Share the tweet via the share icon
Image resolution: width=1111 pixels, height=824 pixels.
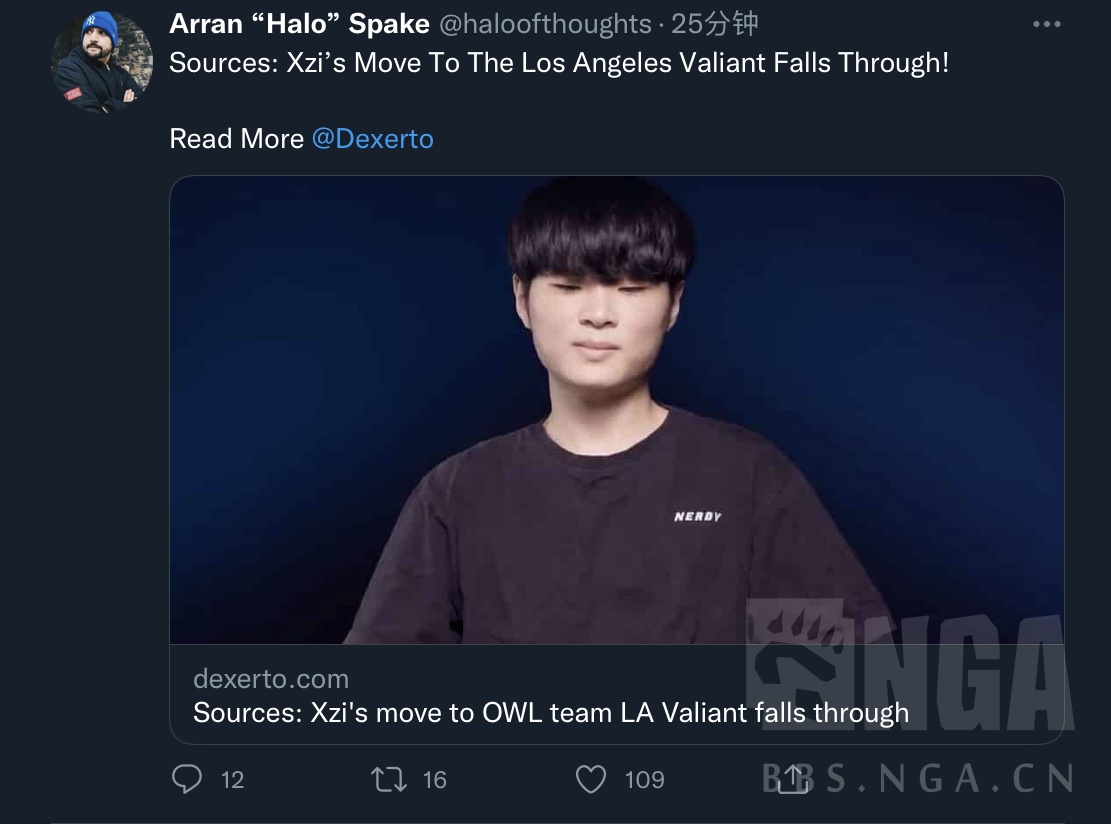pos(793,779)
